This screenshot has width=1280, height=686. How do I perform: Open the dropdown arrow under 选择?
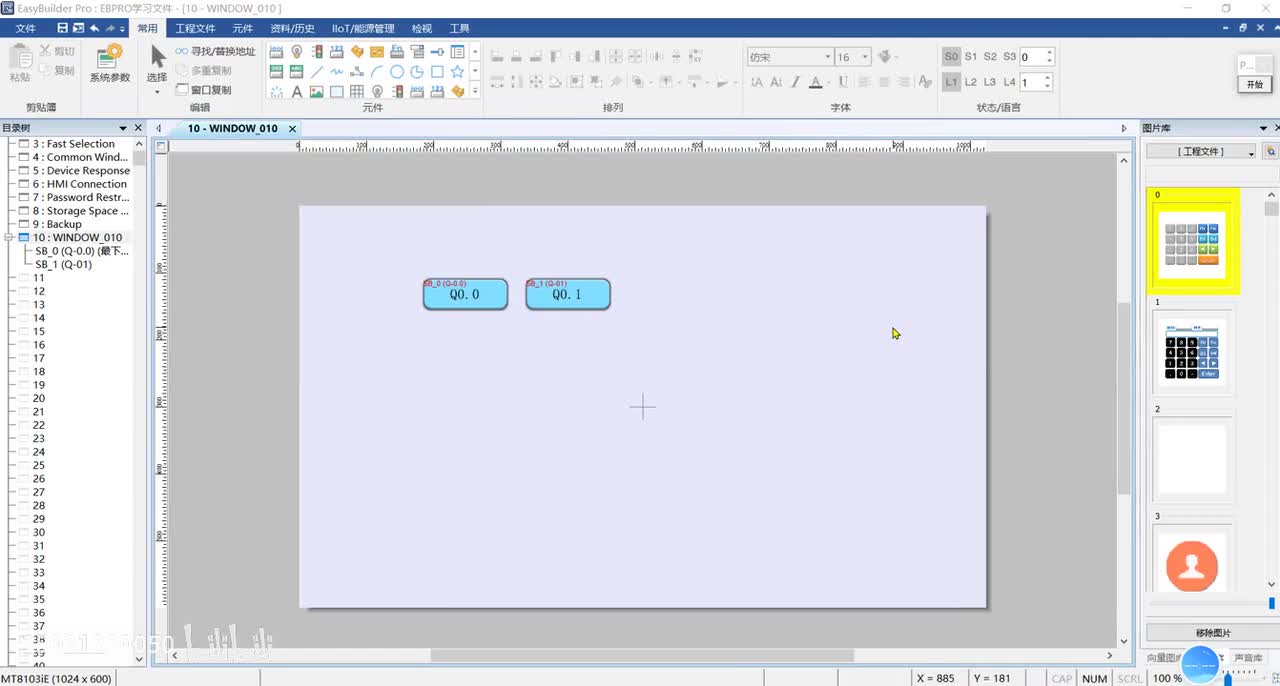point(157,92)
